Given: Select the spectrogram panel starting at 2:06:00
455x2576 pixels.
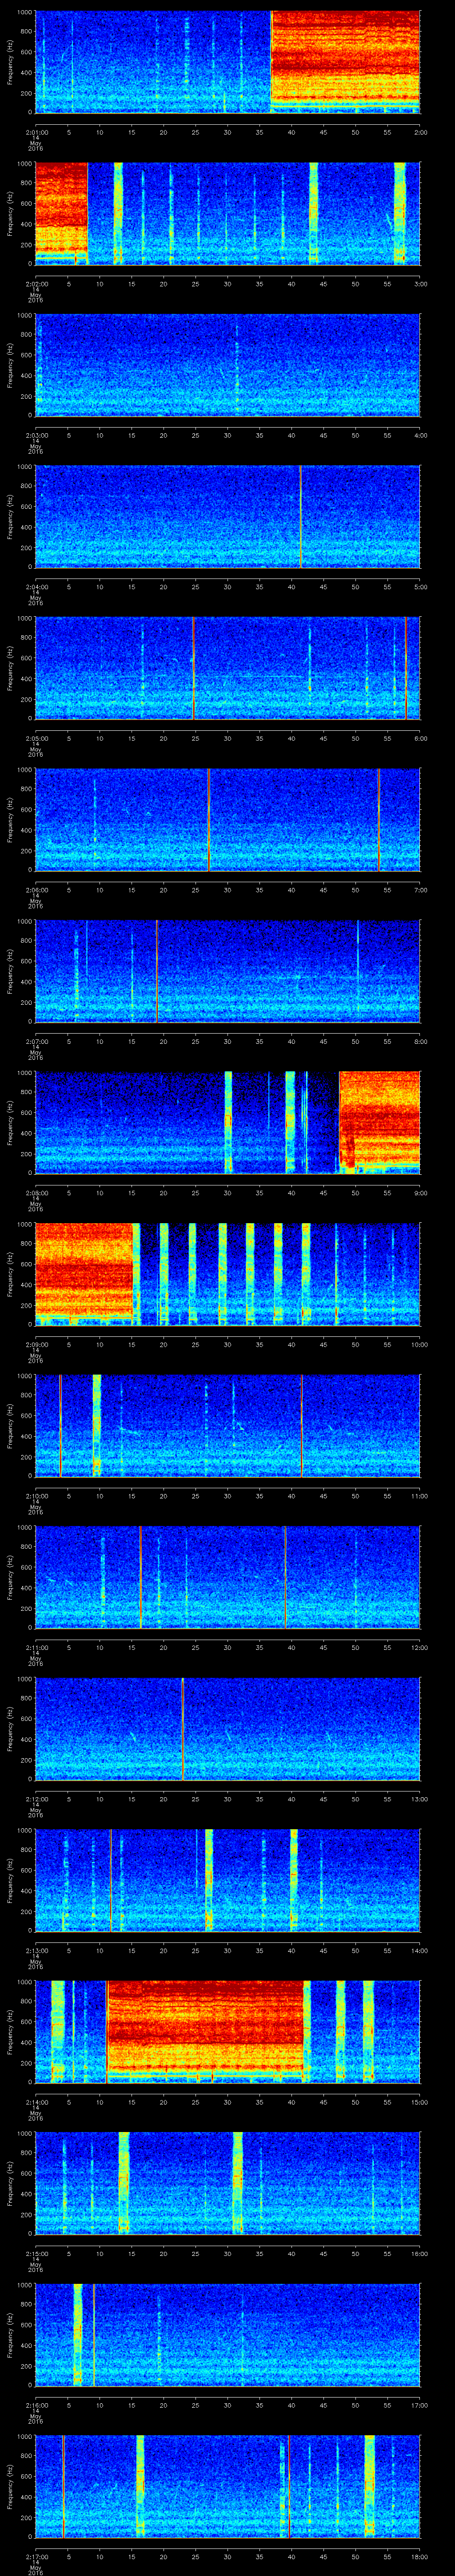Looking at the screenshot, I should click(x=227, y=819).
